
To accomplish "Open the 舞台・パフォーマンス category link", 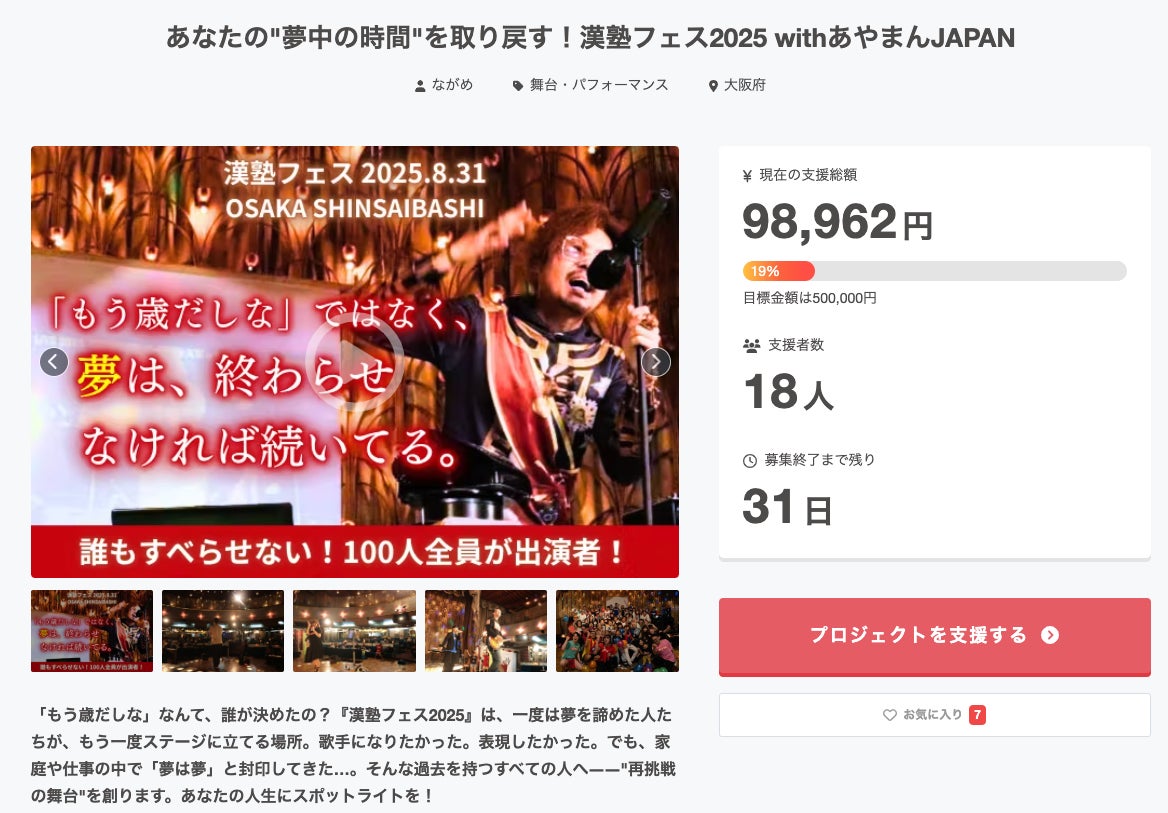I will (x=599, y=85).
